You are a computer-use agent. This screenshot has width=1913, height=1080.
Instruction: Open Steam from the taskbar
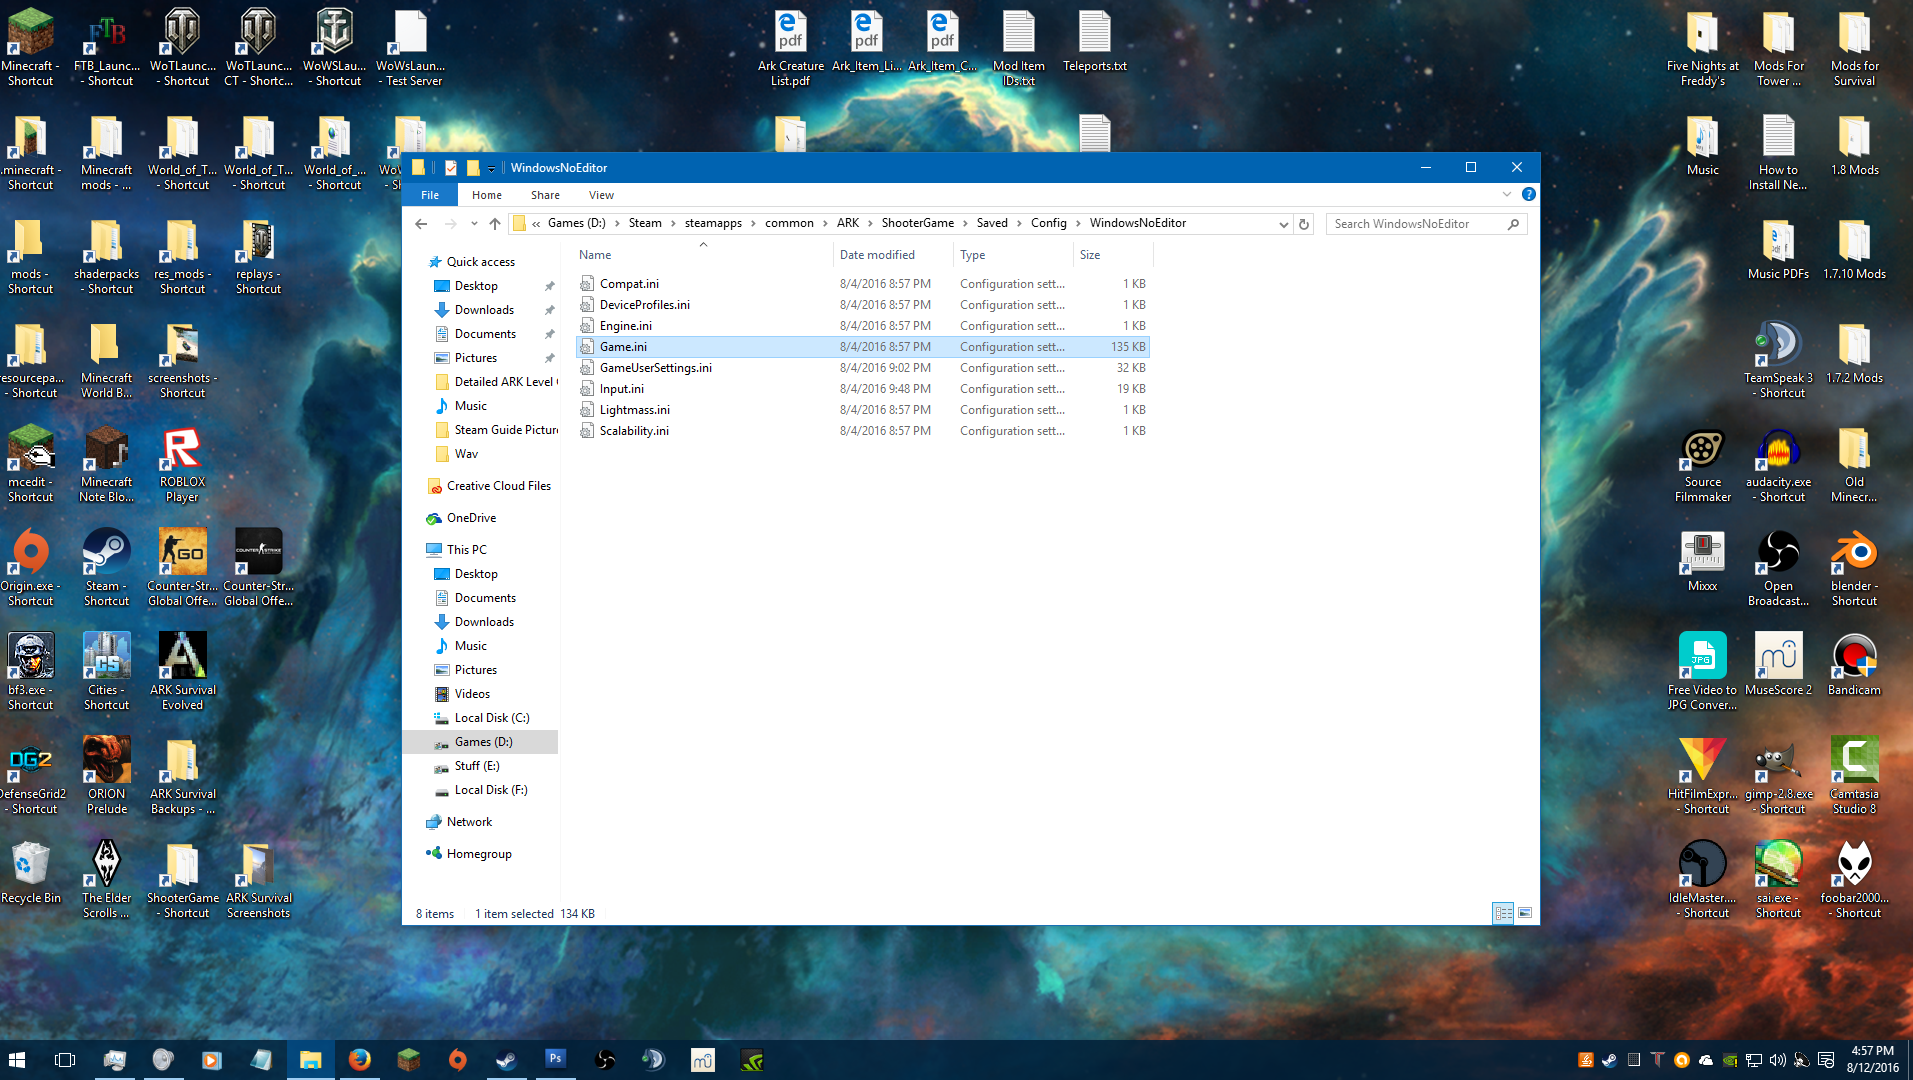pyautogui.click(x=507, y=1060)
